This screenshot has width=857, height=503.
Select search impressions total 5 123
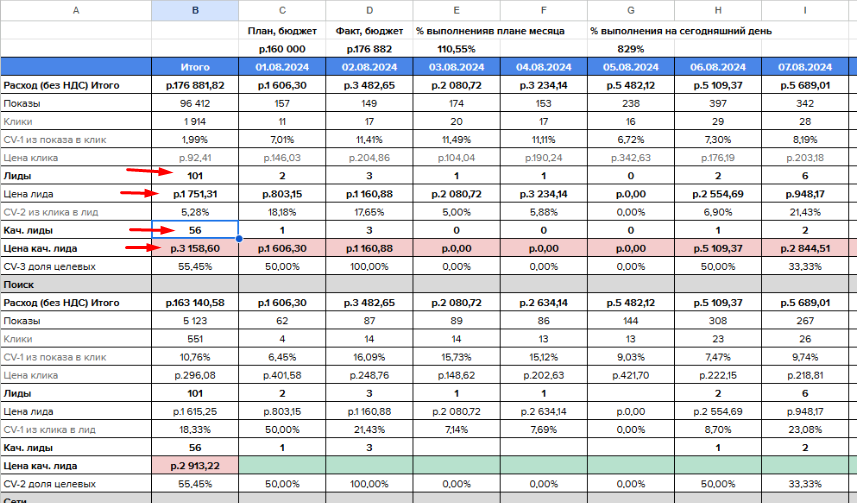point(195,320)
